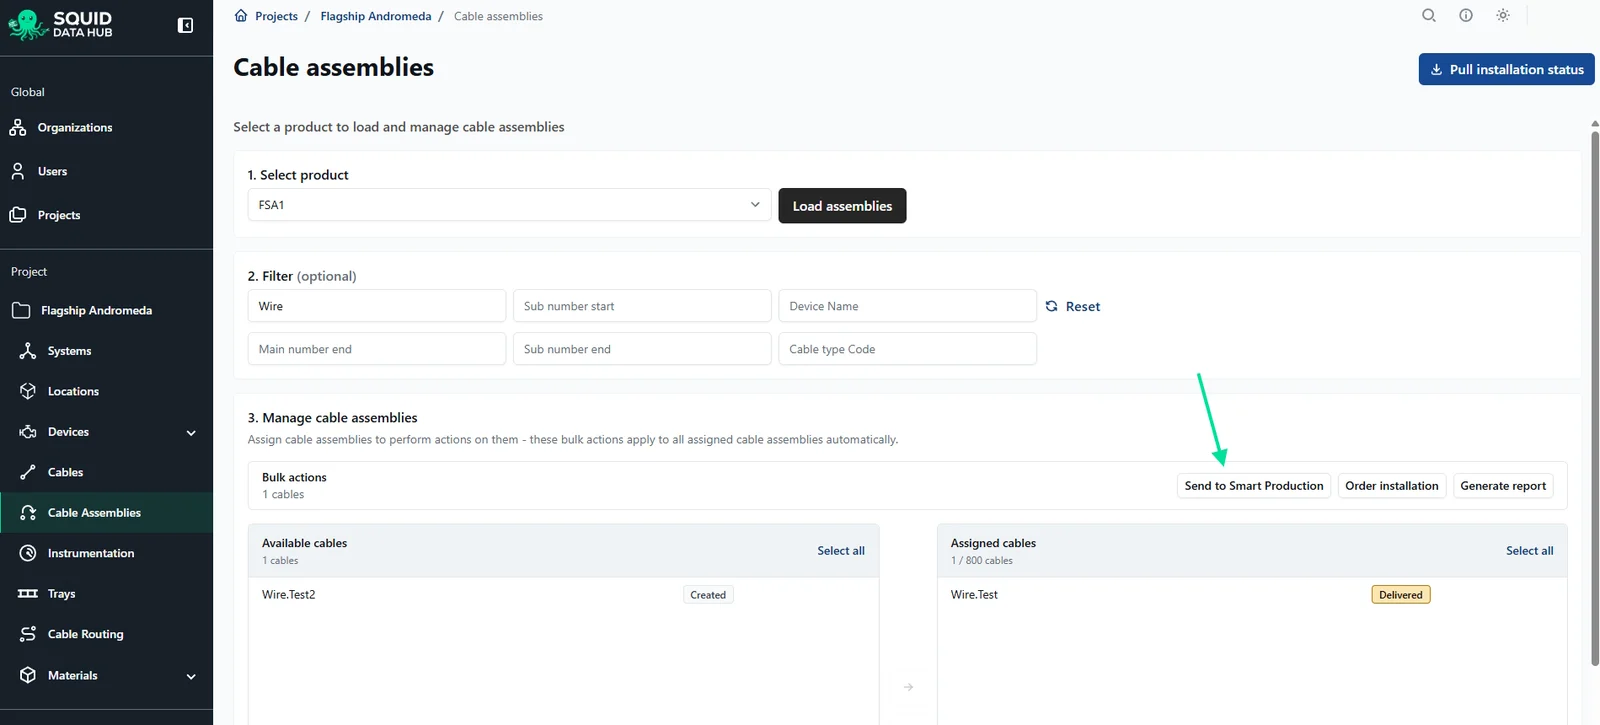Open Instrumentation page in sidebar
This screenshot has width=1600, height=725.
(x=91, y=553)
